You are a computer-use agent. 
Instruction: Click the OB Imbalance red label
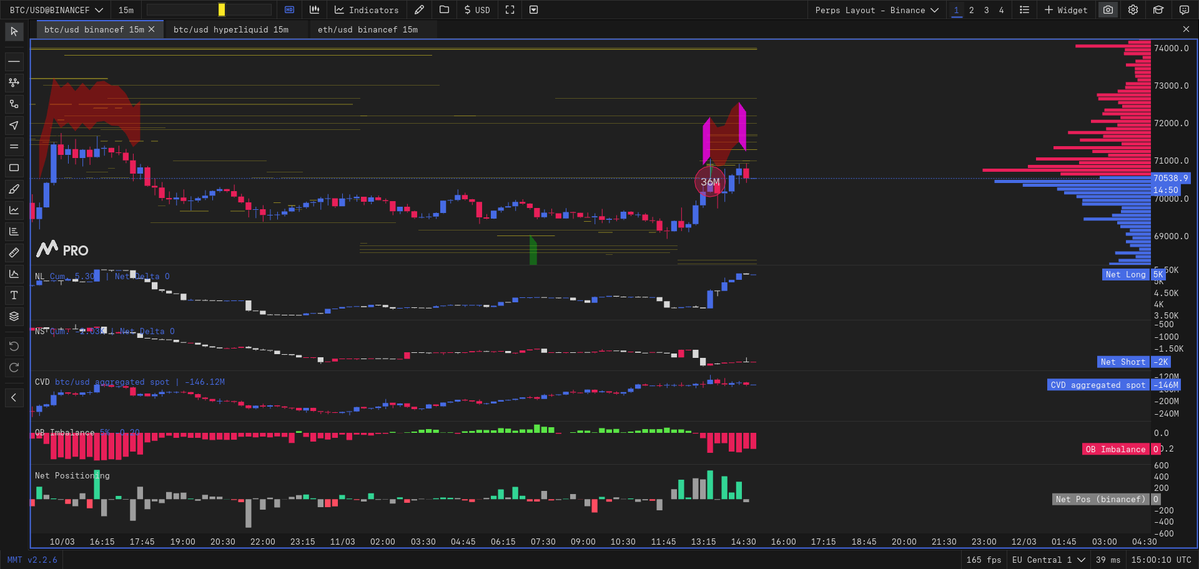coord(1117,450)
